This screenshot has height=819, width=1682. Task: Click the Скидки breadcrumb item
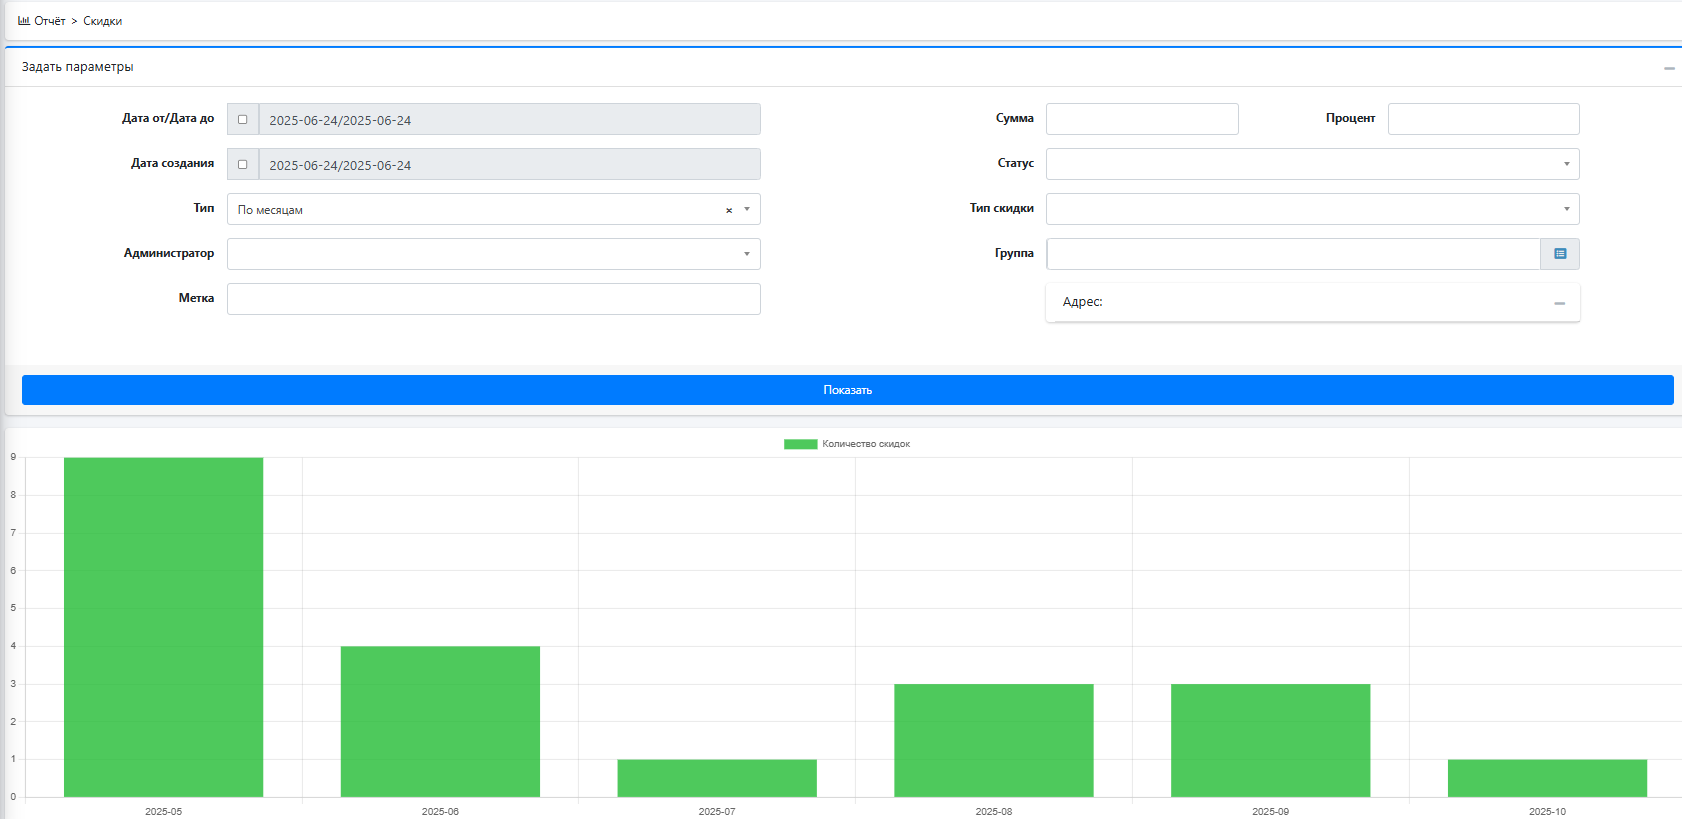tap(102, 21)
